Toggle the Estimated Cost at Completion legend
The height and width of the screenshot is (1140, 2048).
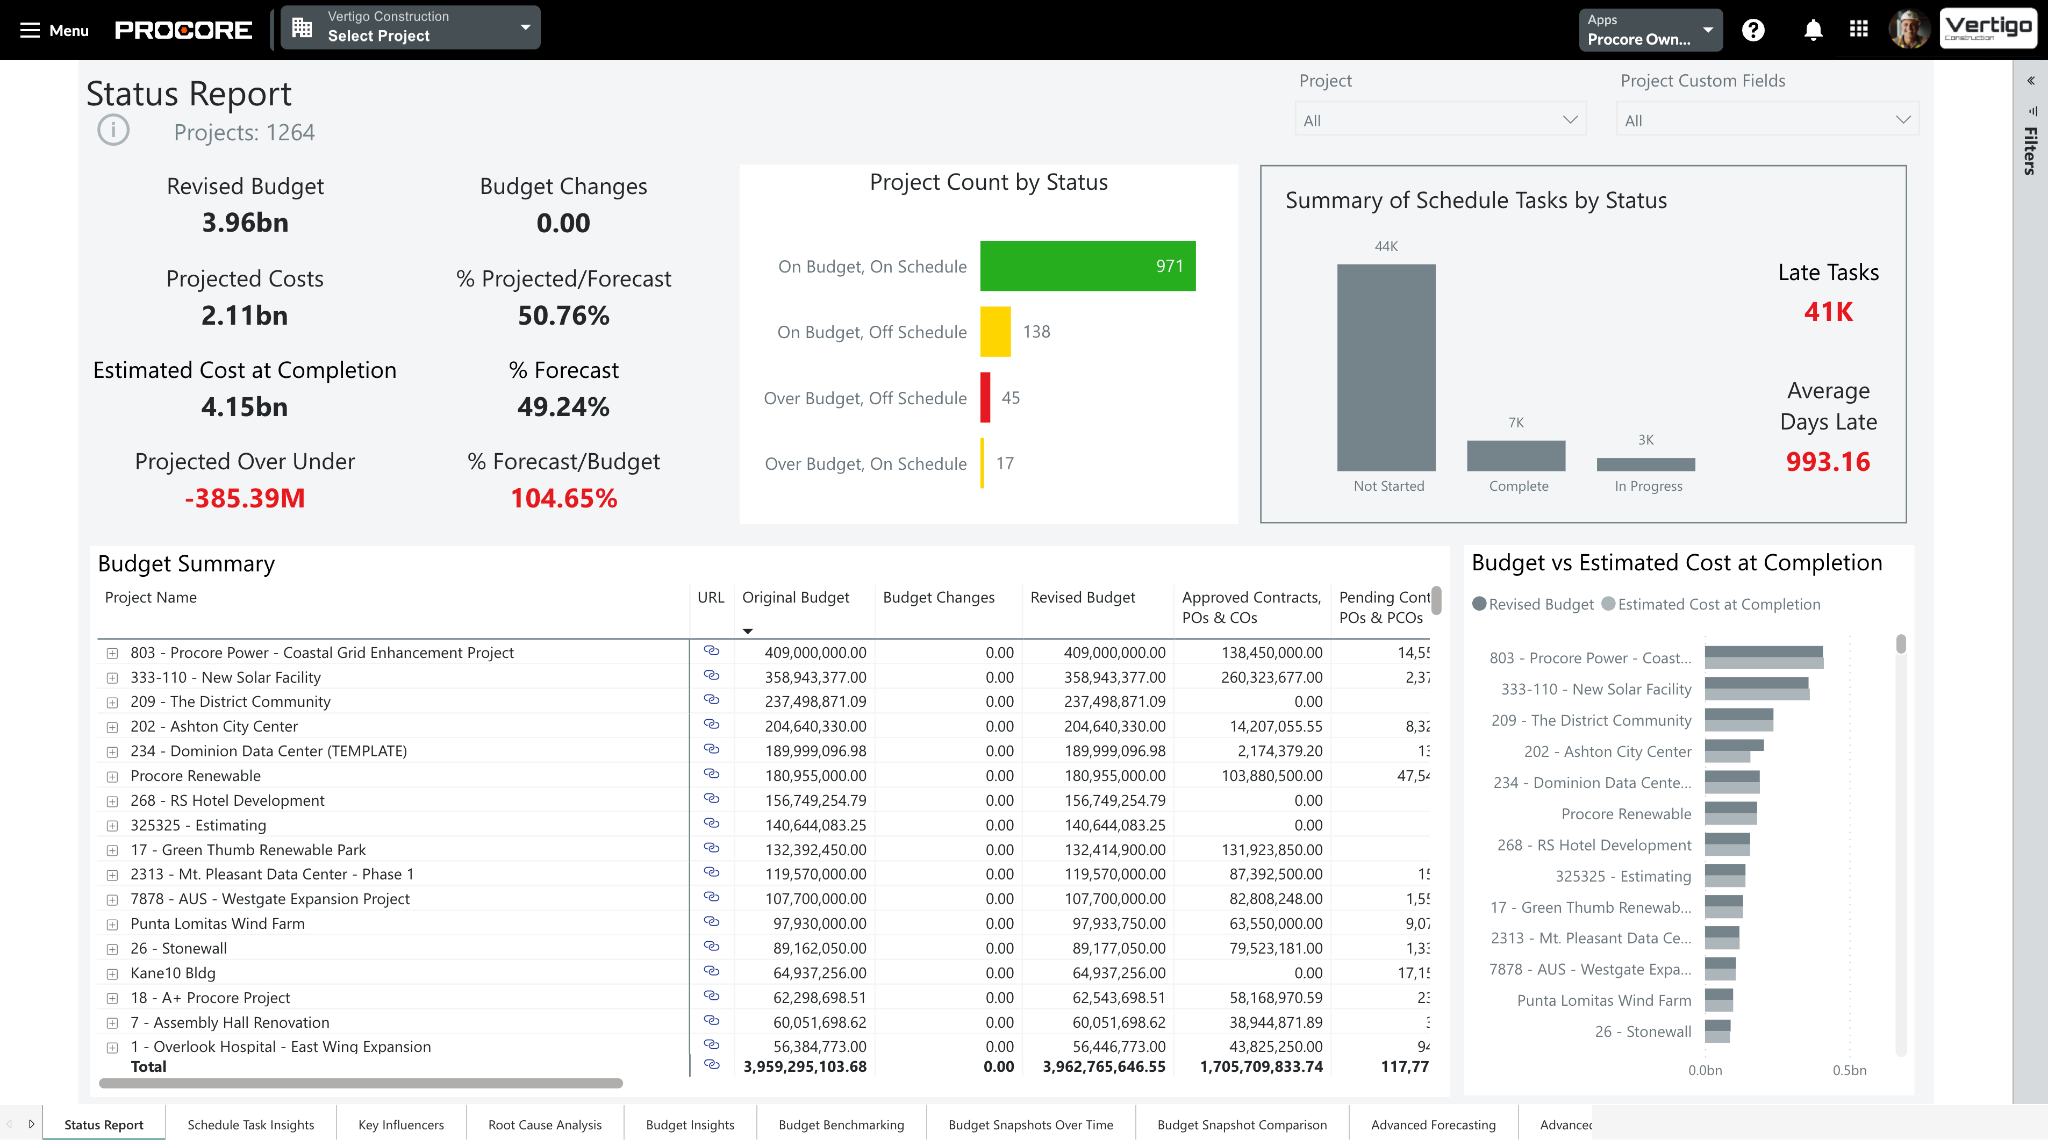point(1714,604)
